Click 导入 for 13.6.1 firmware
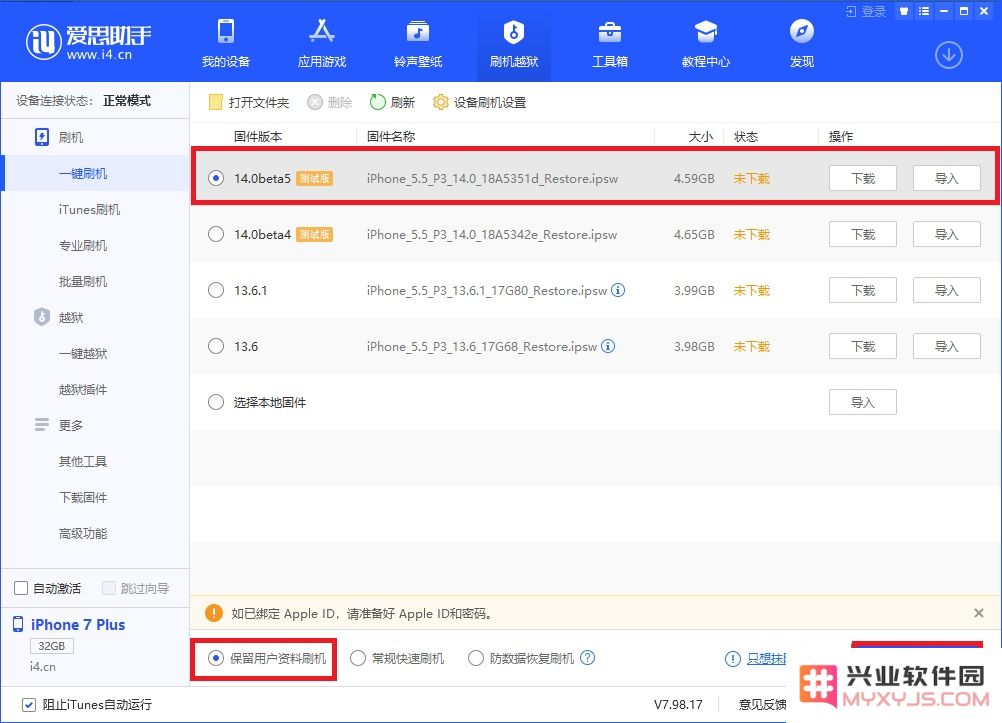This screenshot has height=723, width=1002. (946, 290)
